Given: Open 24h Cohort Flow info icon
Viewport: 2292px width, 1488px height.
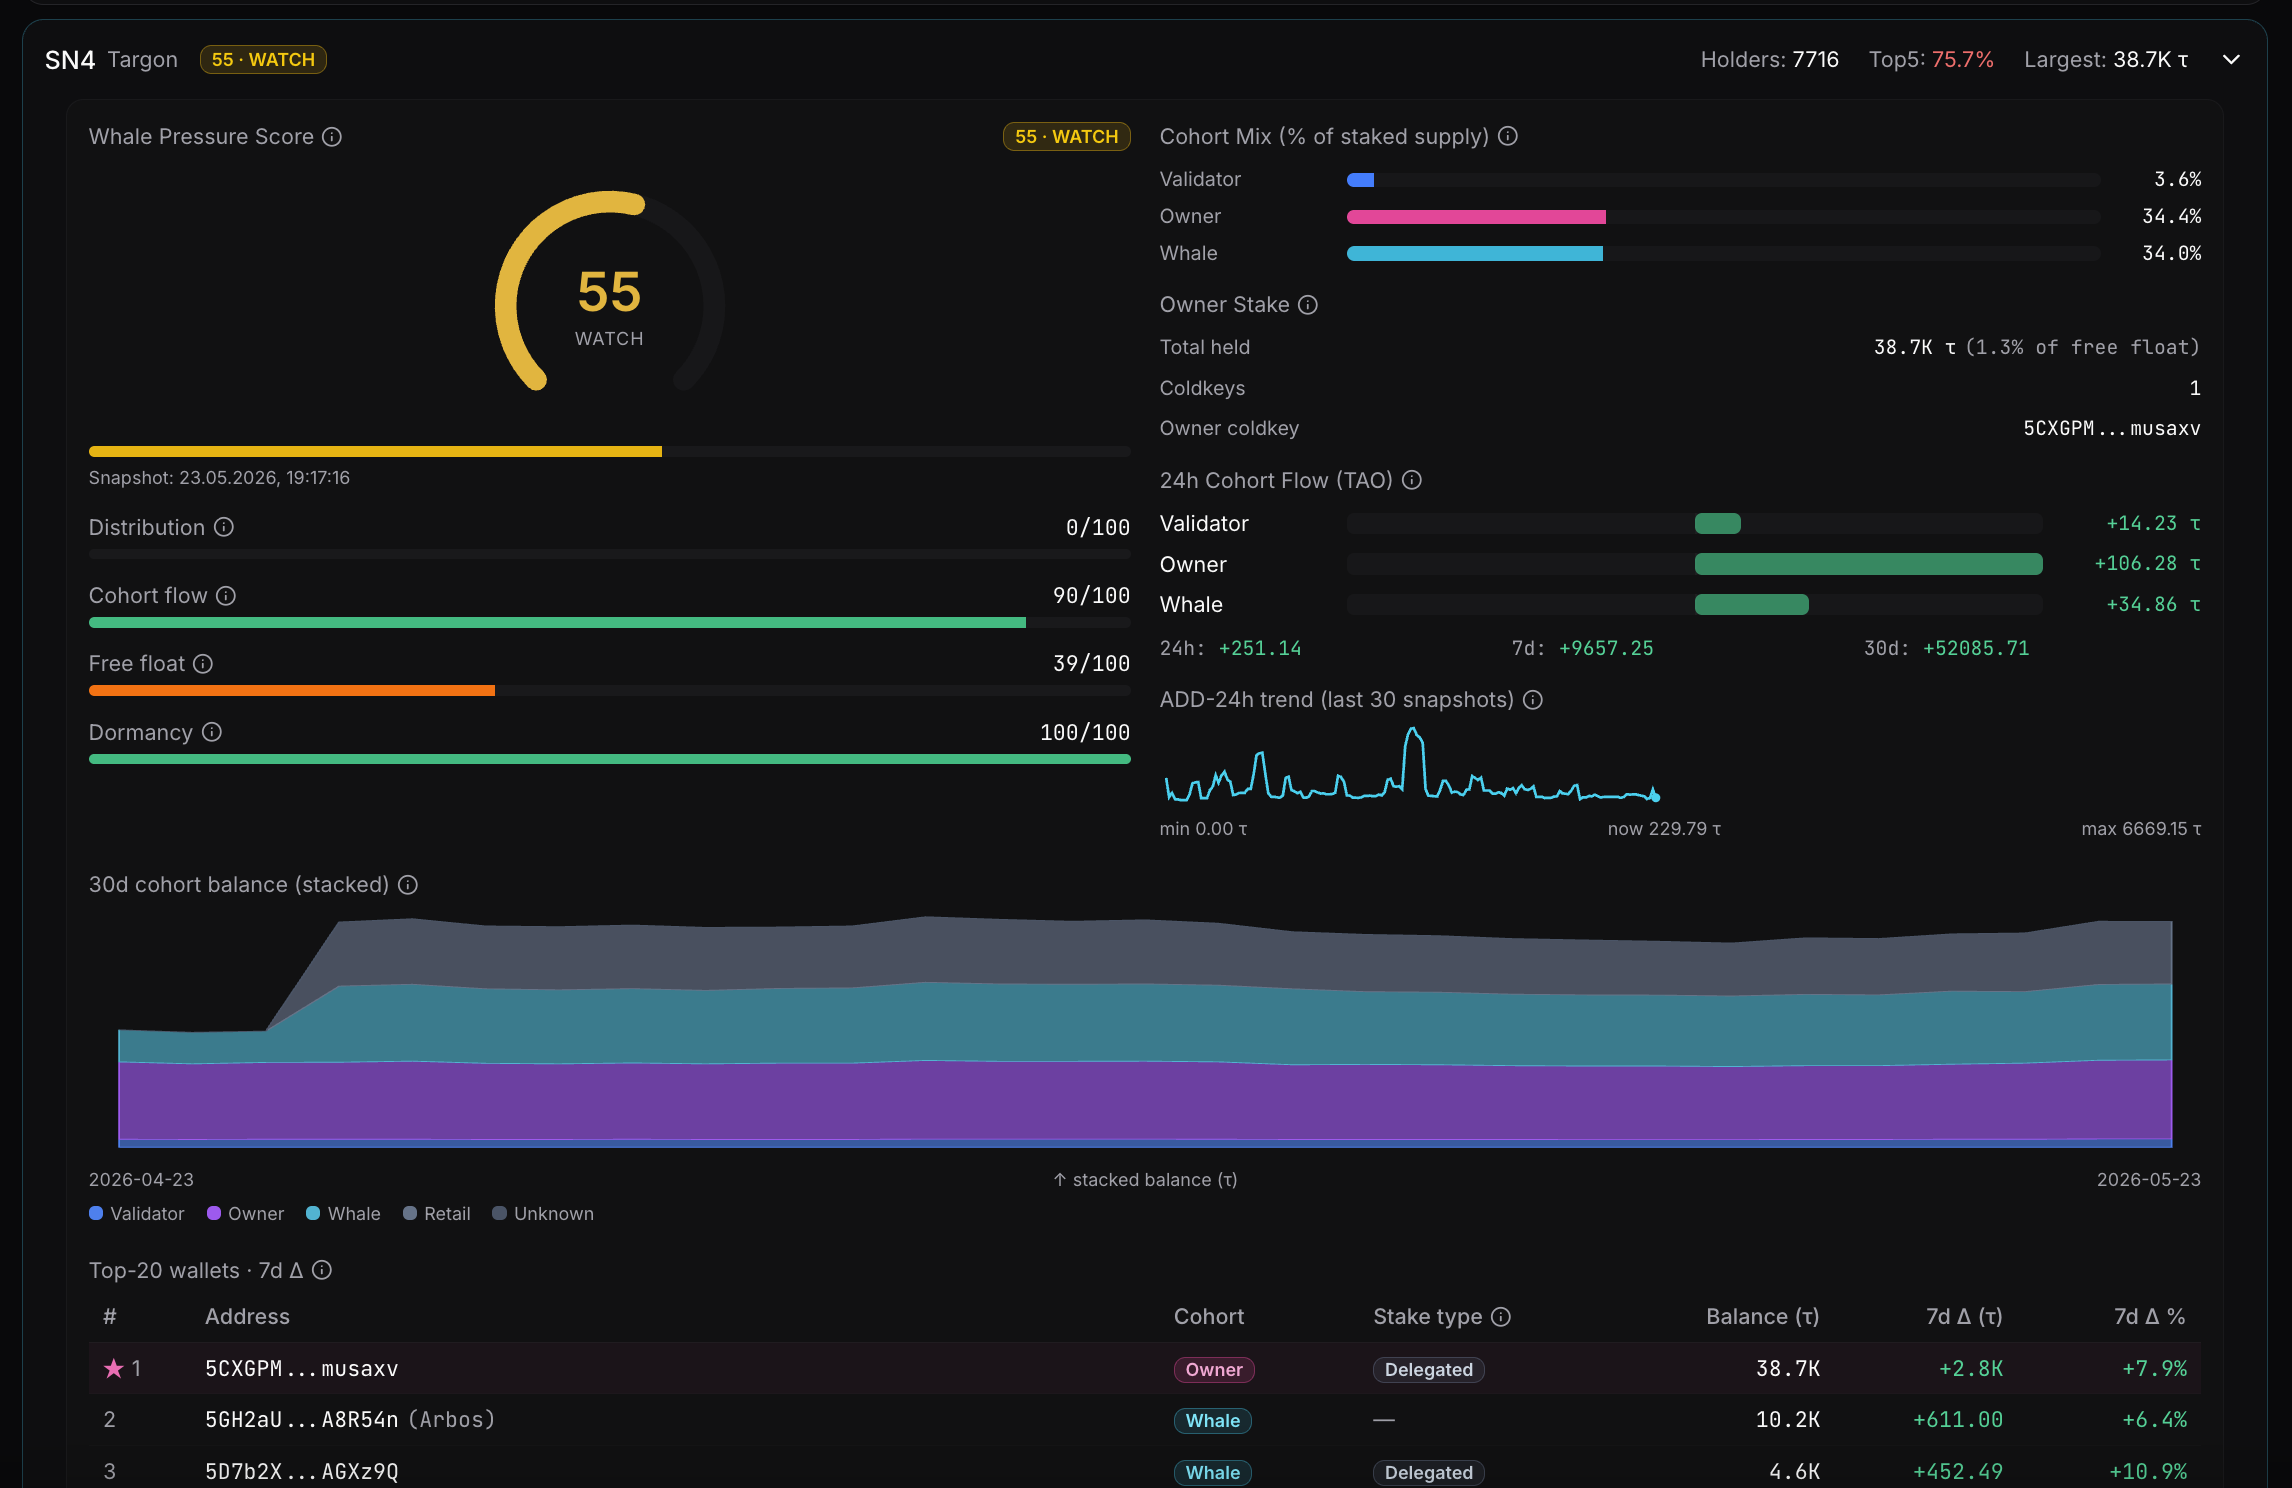Looking at the screenshot, I should coord(1412,481).
